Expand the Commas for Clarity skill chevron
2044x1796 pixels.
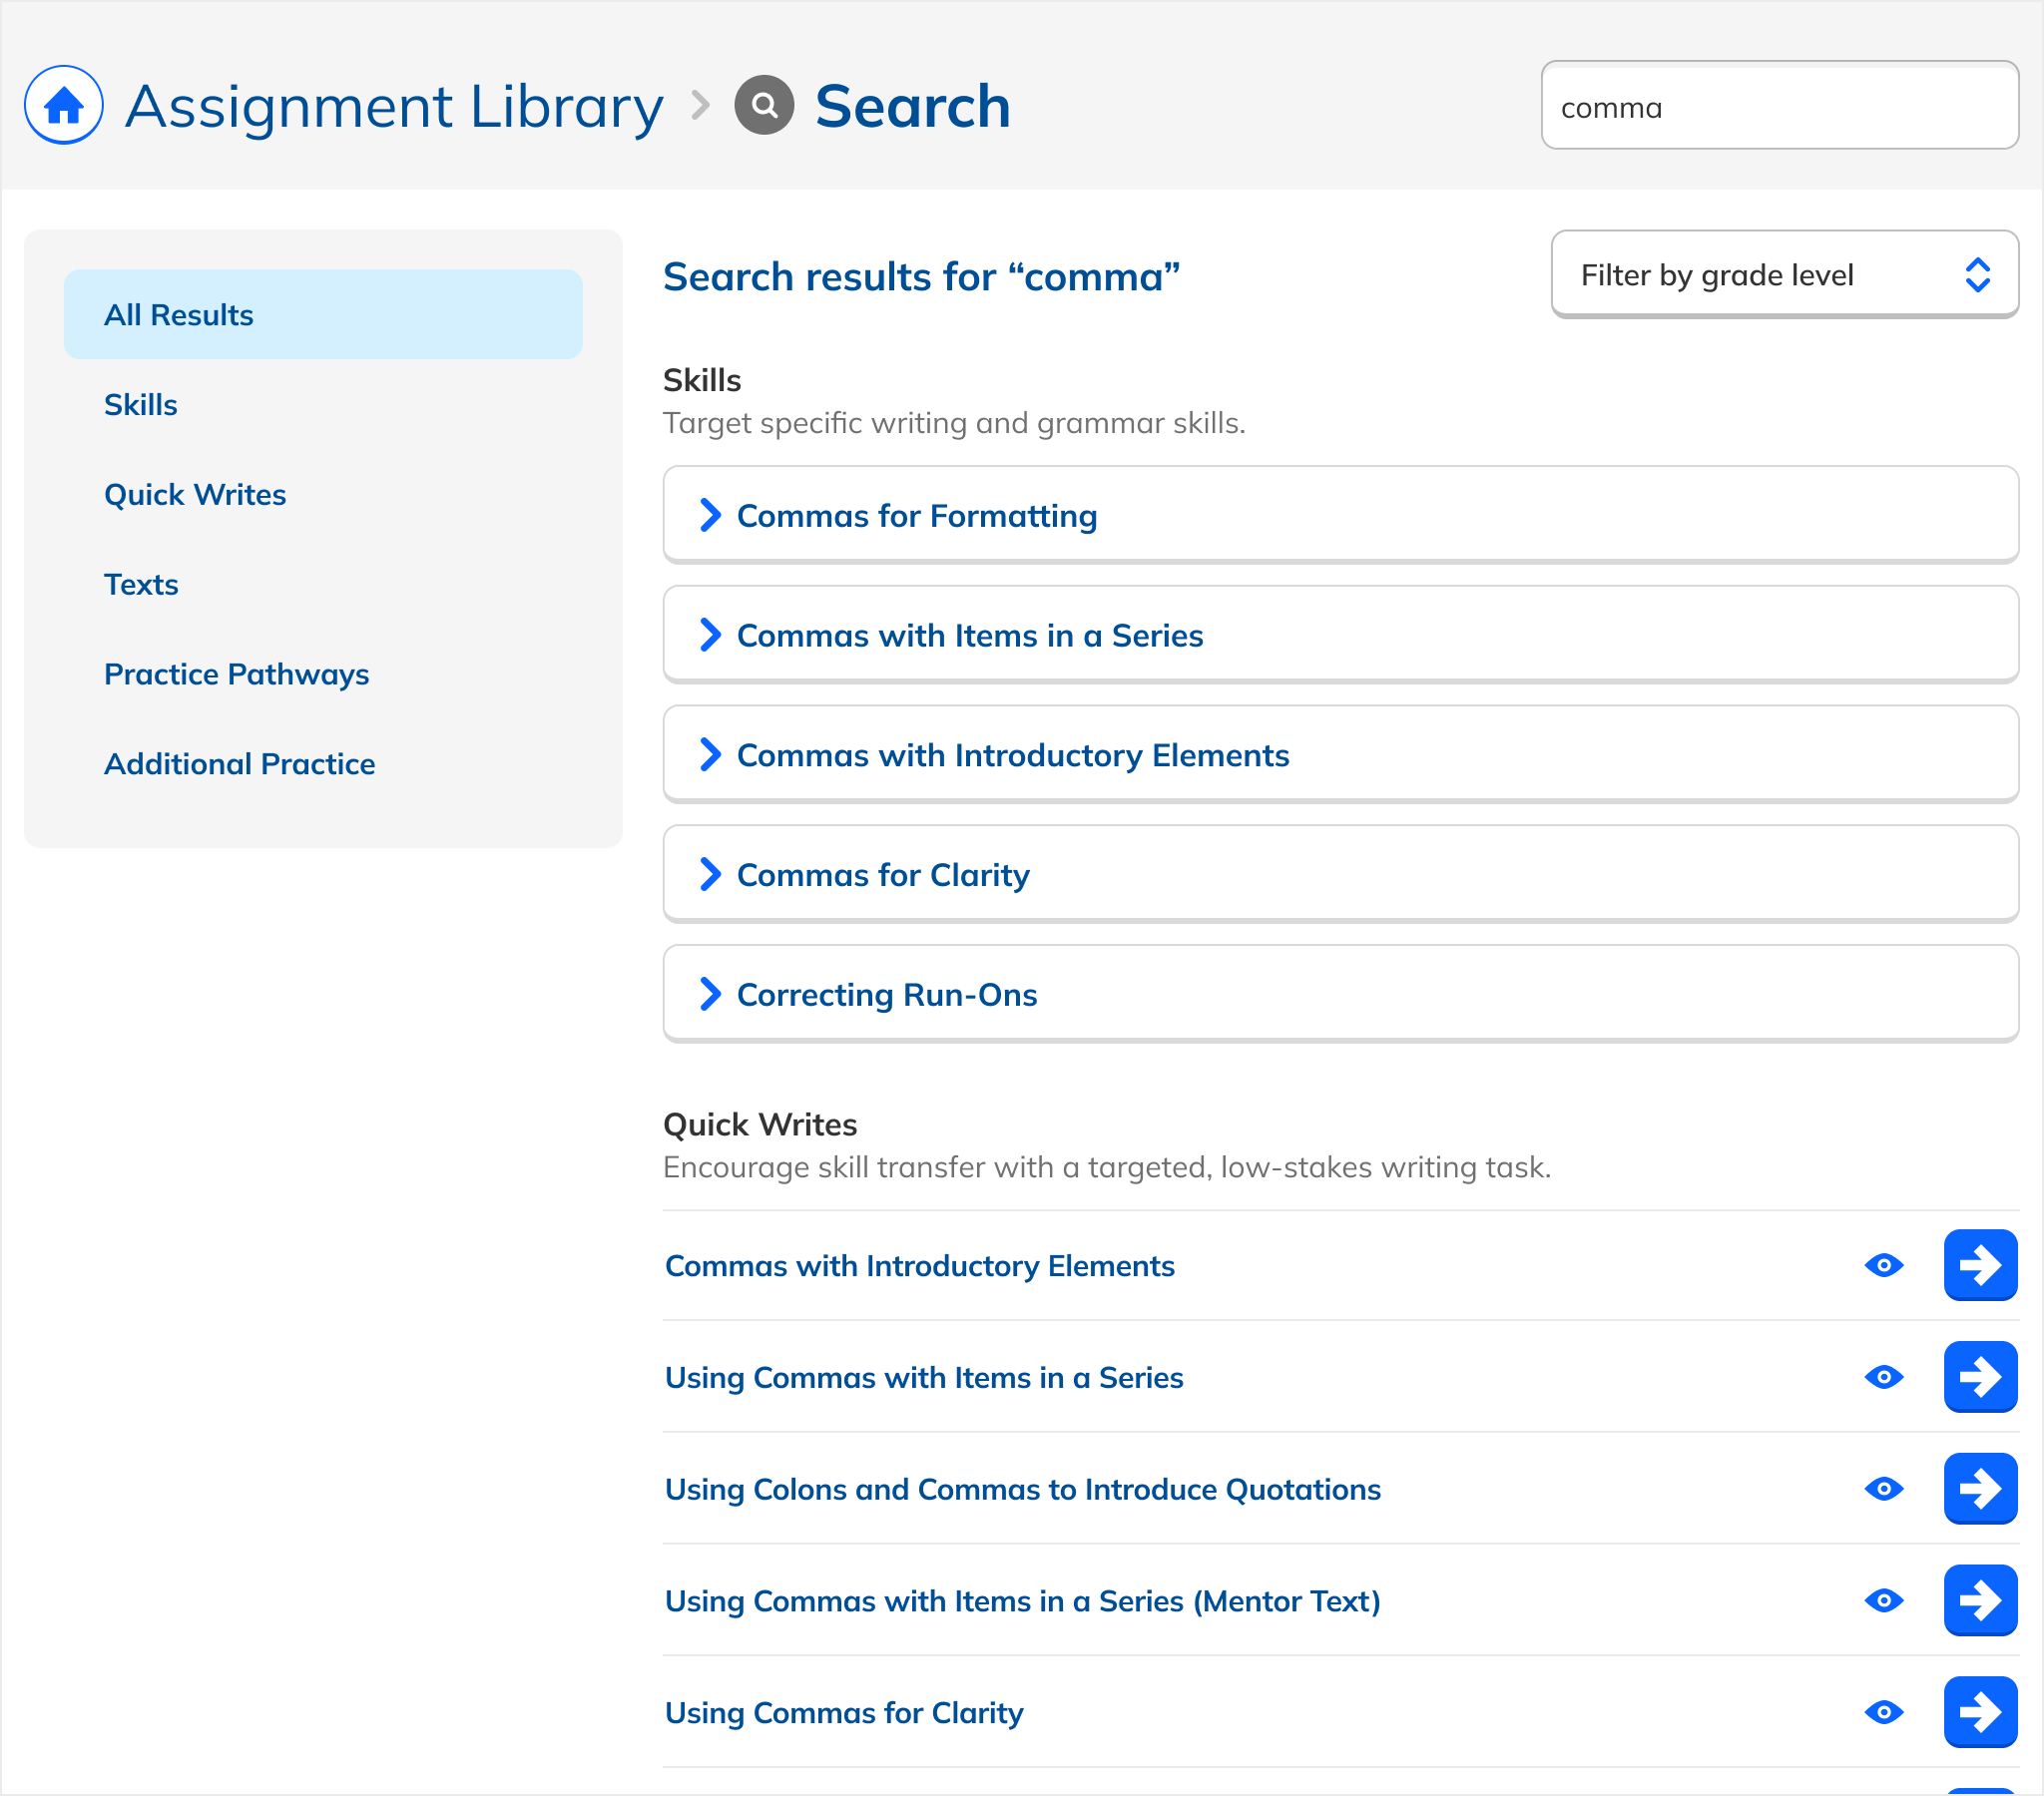click(x=710, y=875)
